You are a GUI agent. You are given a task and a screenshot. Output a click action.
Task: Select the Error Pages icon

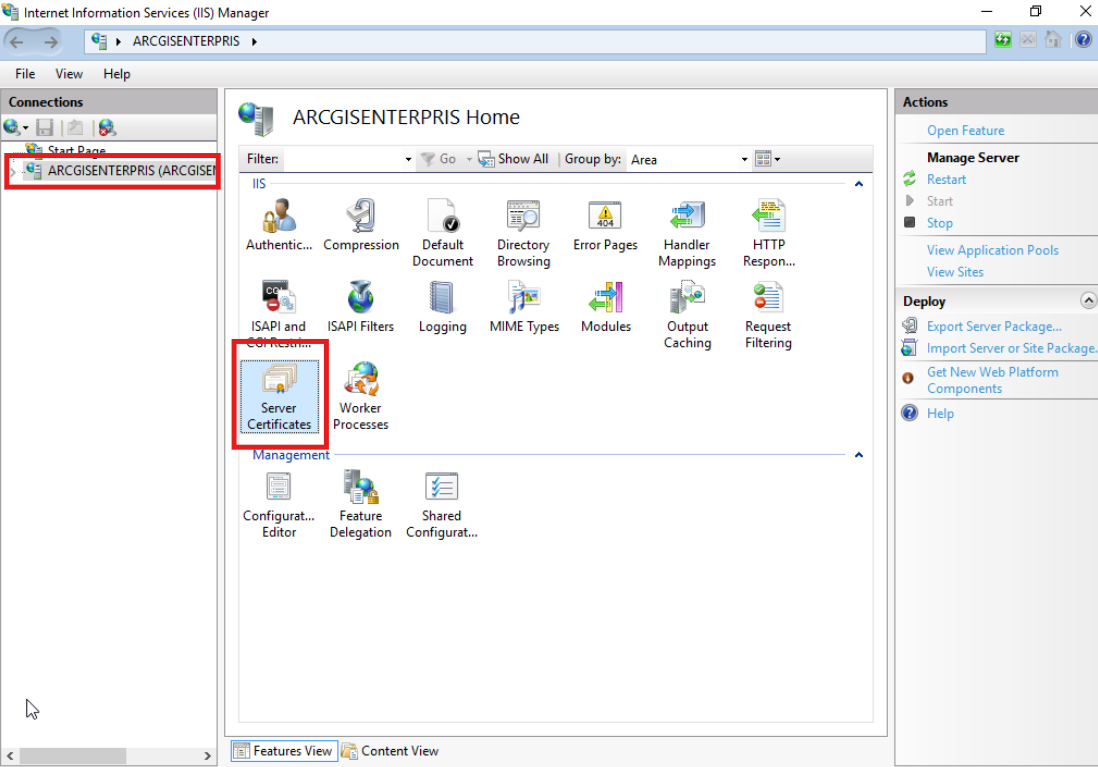pos(605,225)
